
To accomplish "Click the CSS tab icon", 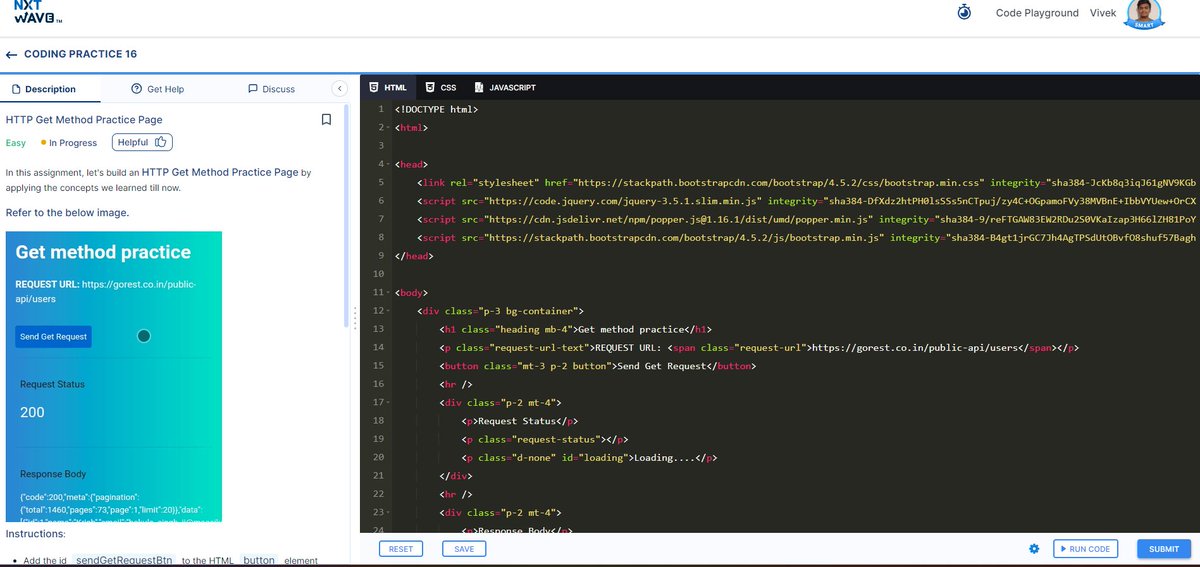I will [x=430, y=88].
